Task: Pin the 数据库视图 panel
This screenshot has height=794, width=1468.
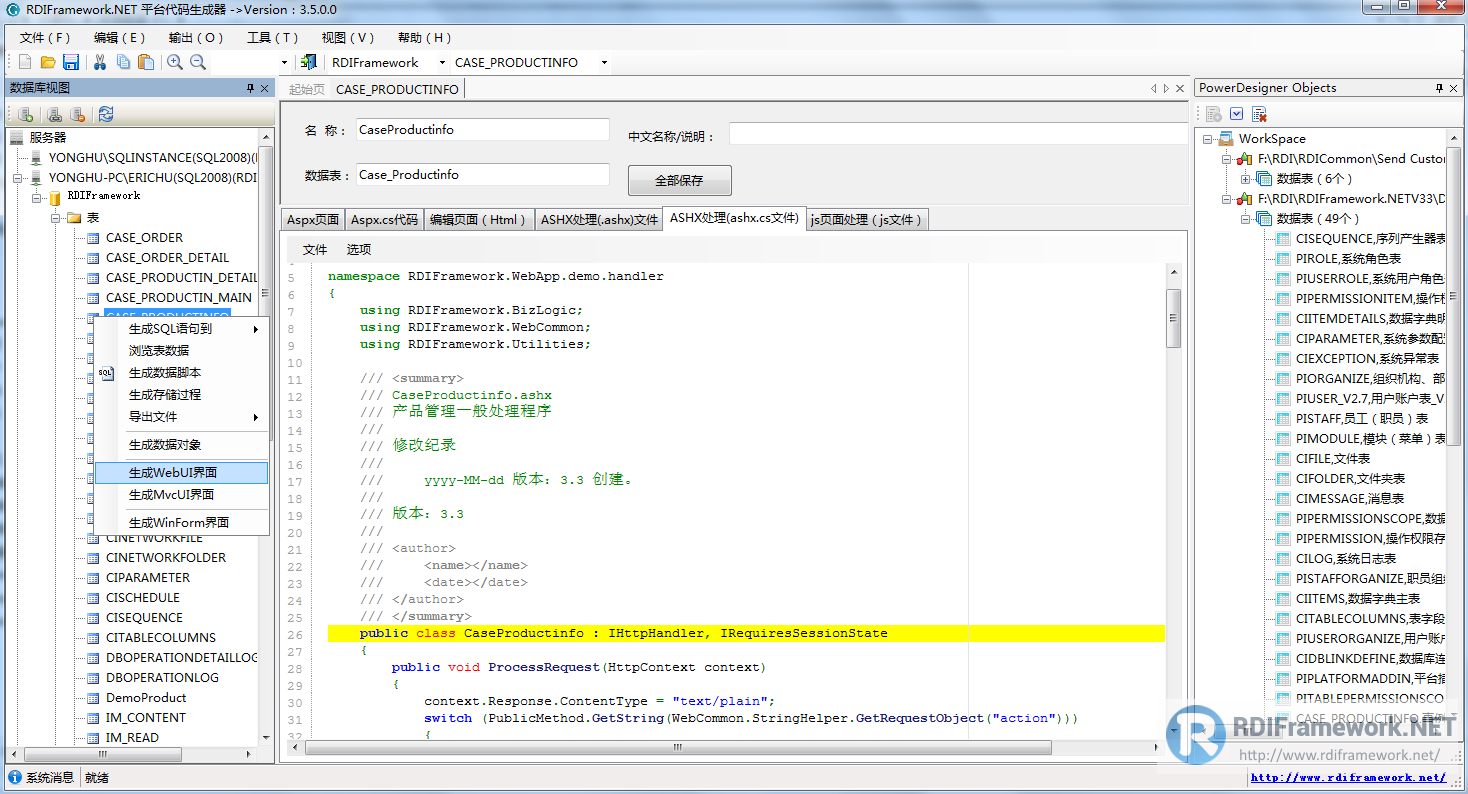Action: [250, 88]
